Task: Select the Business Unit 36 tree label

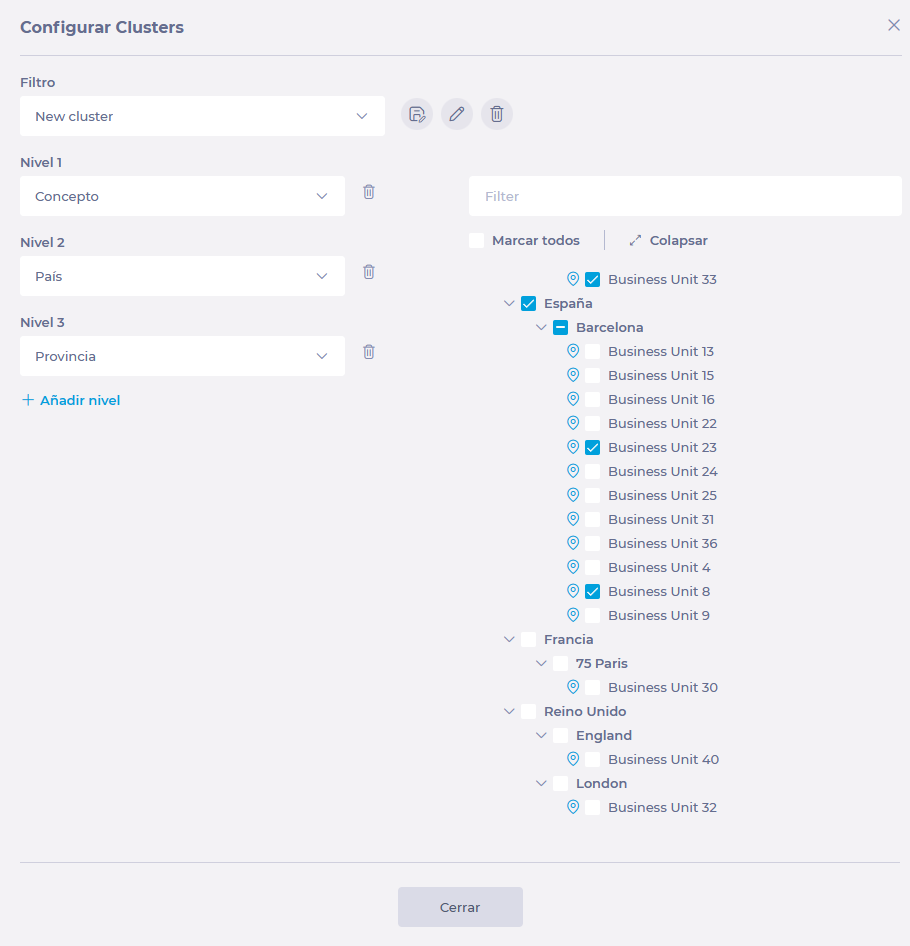Action: click(x=662, y=544)
